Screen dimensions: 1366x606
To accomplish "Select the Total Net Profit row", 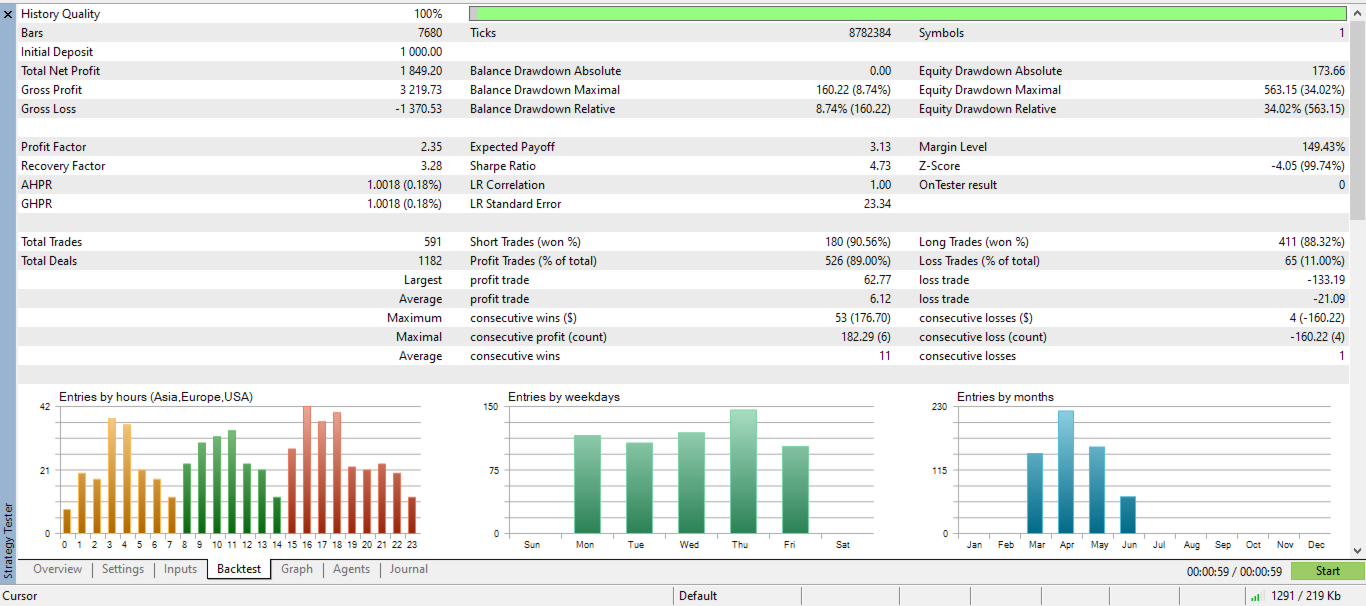I will tap(232, 71).
